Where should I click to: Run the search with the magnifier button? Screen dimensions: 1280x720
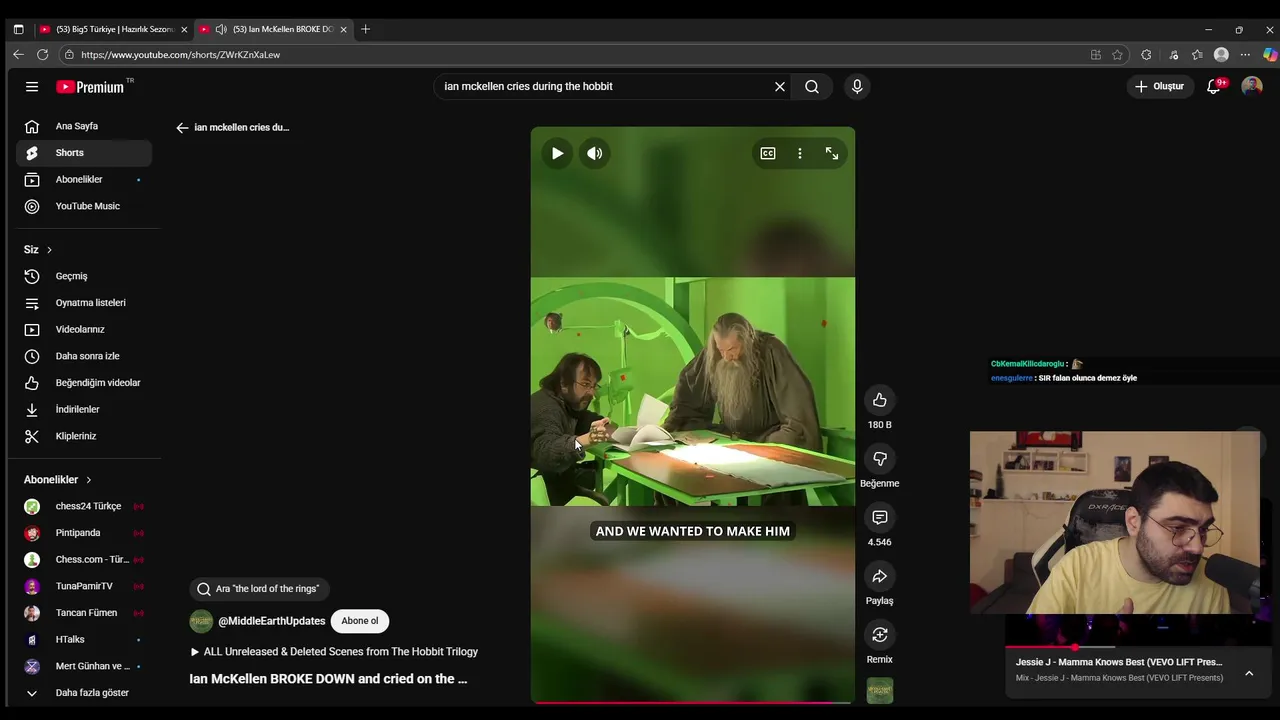click(812, 87)
